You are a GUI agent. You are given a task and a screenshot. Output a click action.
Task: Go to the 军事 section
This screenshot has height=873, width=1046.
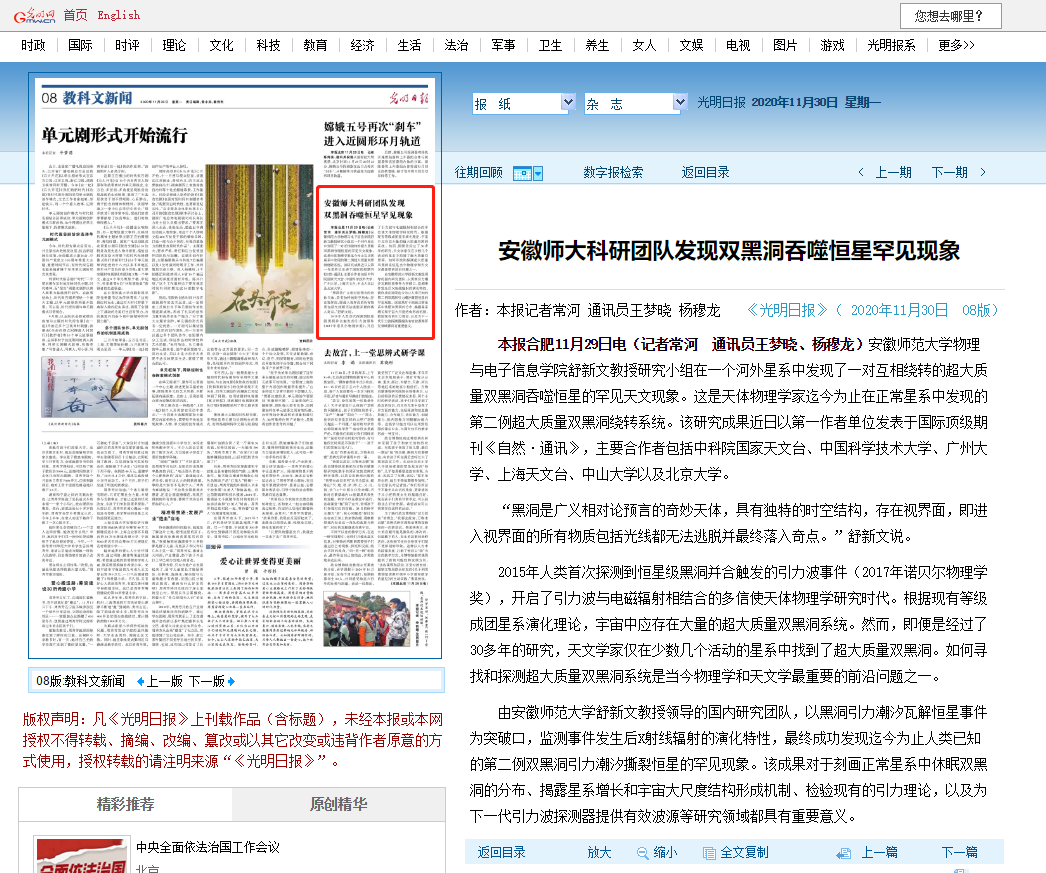point(503,45)
